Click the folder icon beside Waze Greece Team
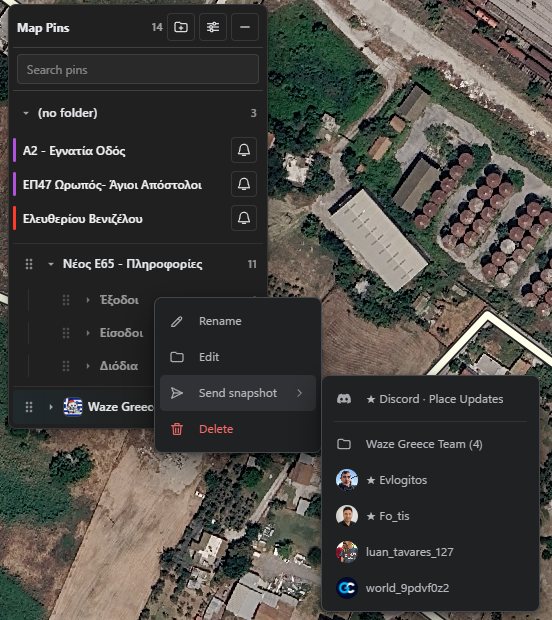Screen dimensions: 552x620 click(344, 444)
